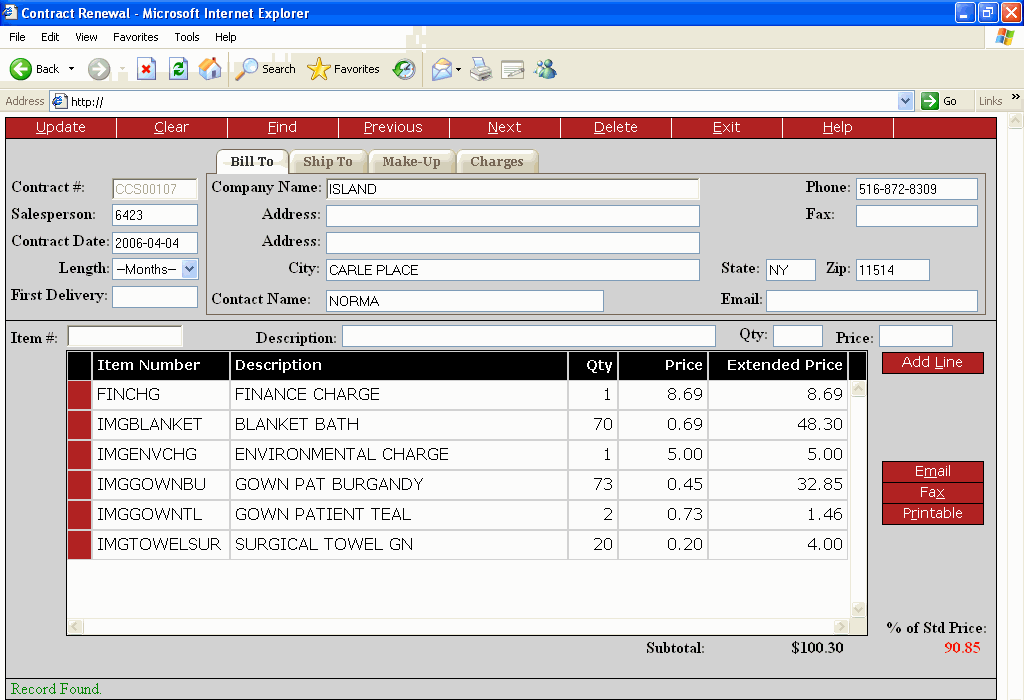Select the red marker for IMGGOWNTL row
Viewport: 1024px width, 700px height.
pyautogui.click(x=79, y=515)
